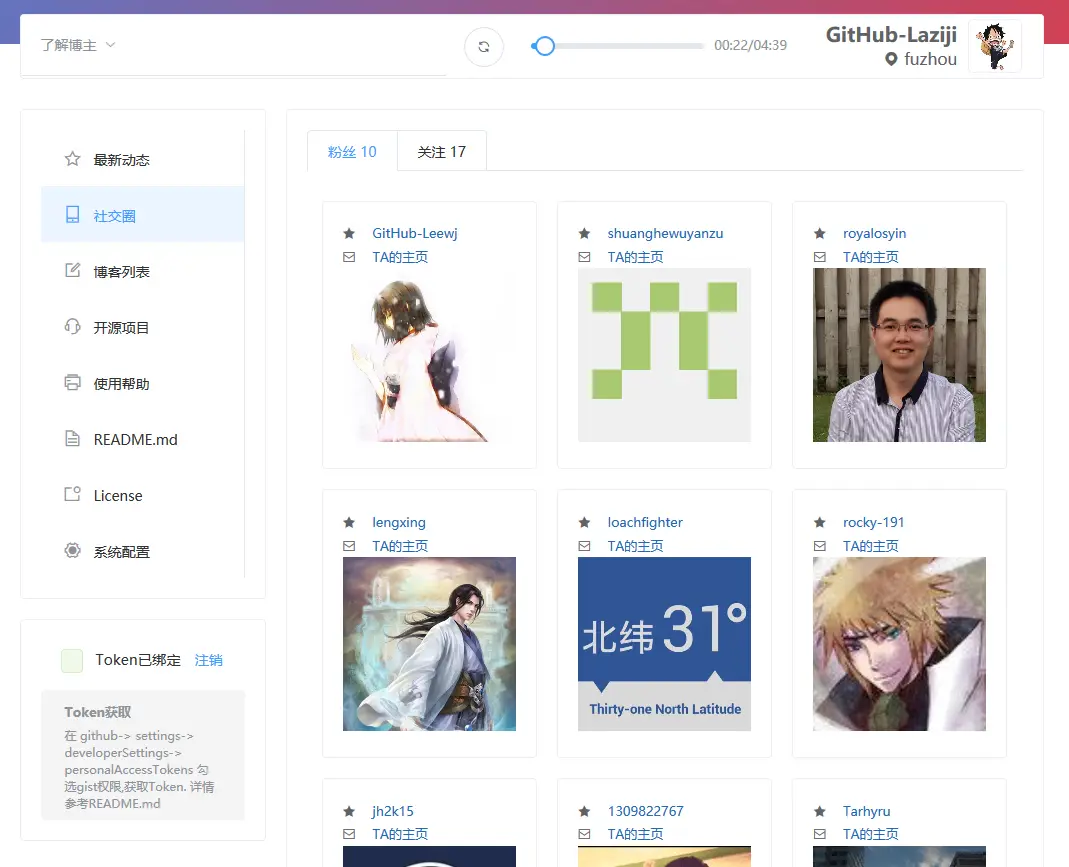1069x867 pixels.
Task: Click the star icon next to jh2k15
Action: (349, 812)
